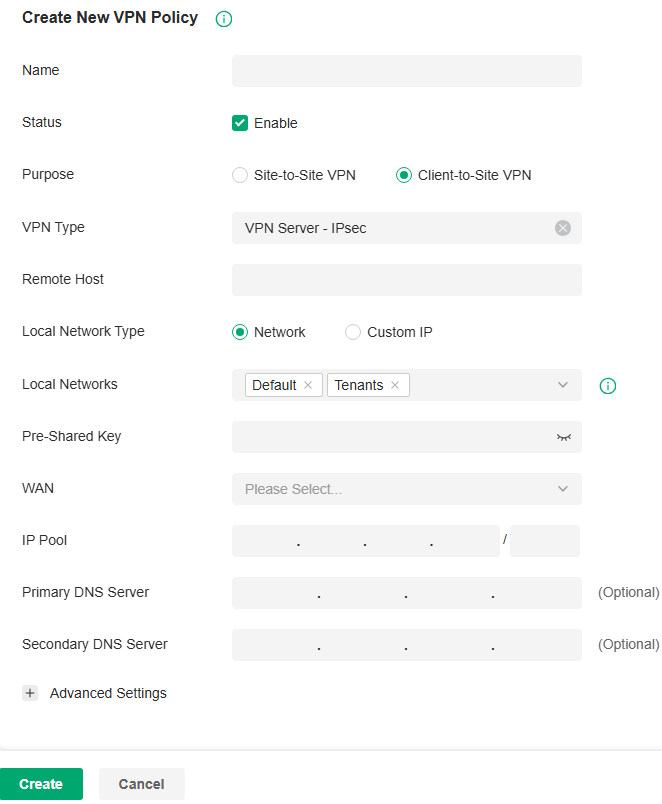Choose Custom IP as Local Network Type
The width and height of the screenshot is (662, 804).
352,331
